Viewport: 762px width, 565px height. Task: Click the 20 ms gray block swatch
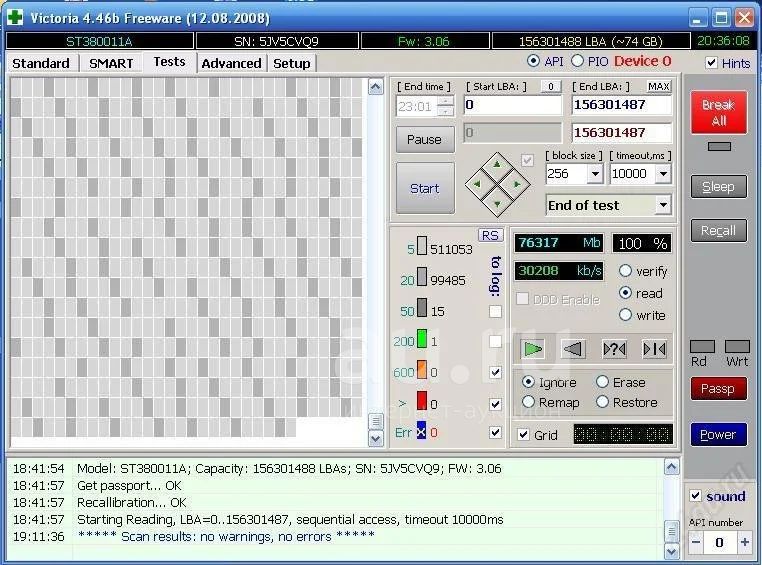tap(422, 276)
